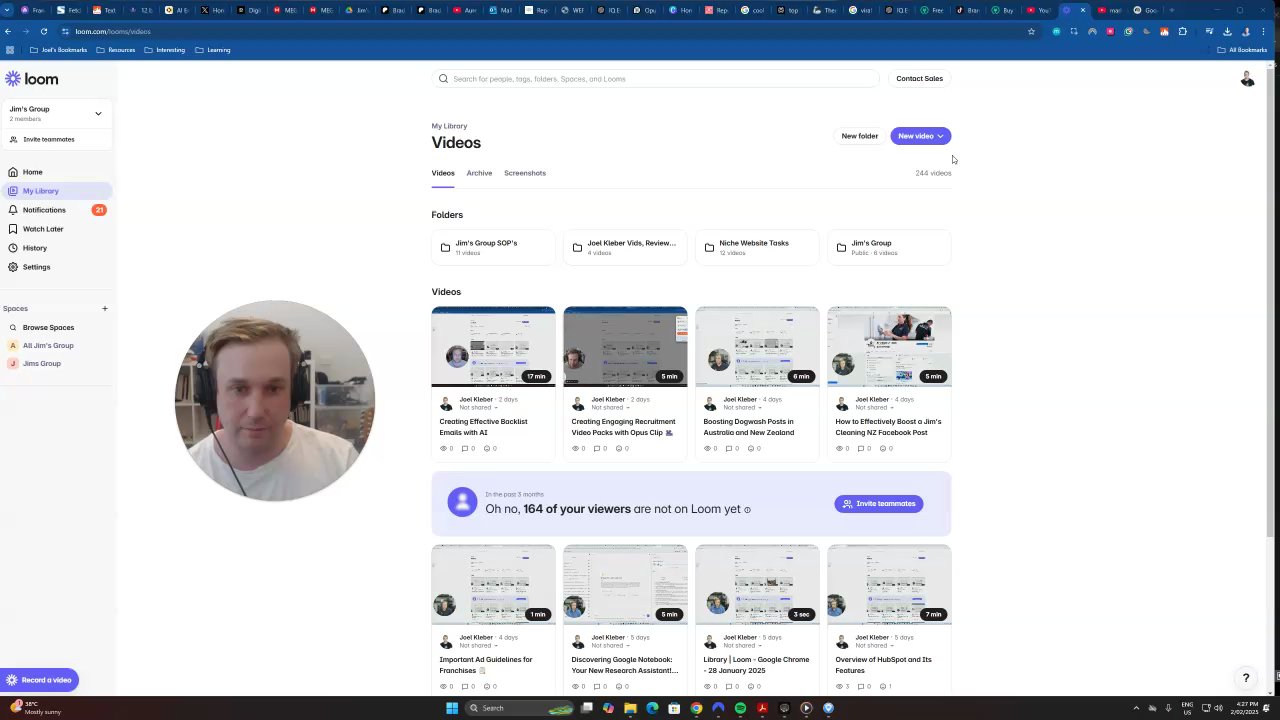1280x720 pixels.
Task: Click the Loom logo
Action: [x=31, y=79]
